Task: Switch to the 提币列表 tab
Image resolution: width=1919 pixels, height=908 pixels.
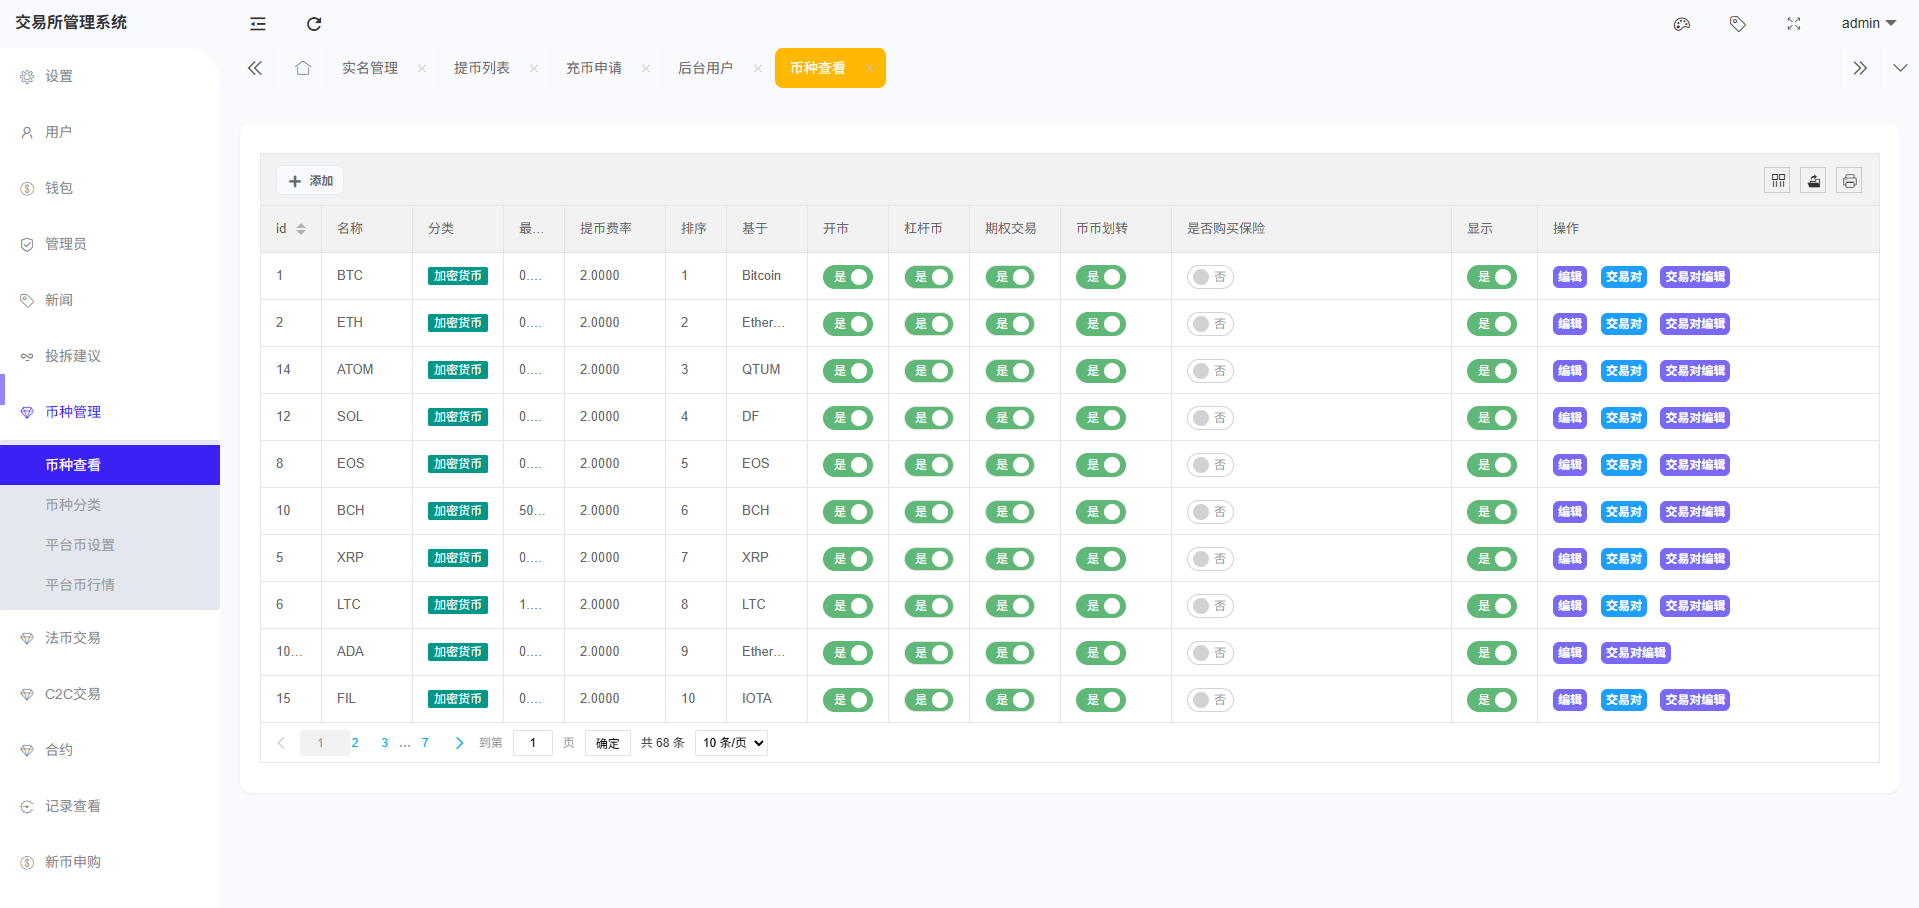Action: click(483, 67)
